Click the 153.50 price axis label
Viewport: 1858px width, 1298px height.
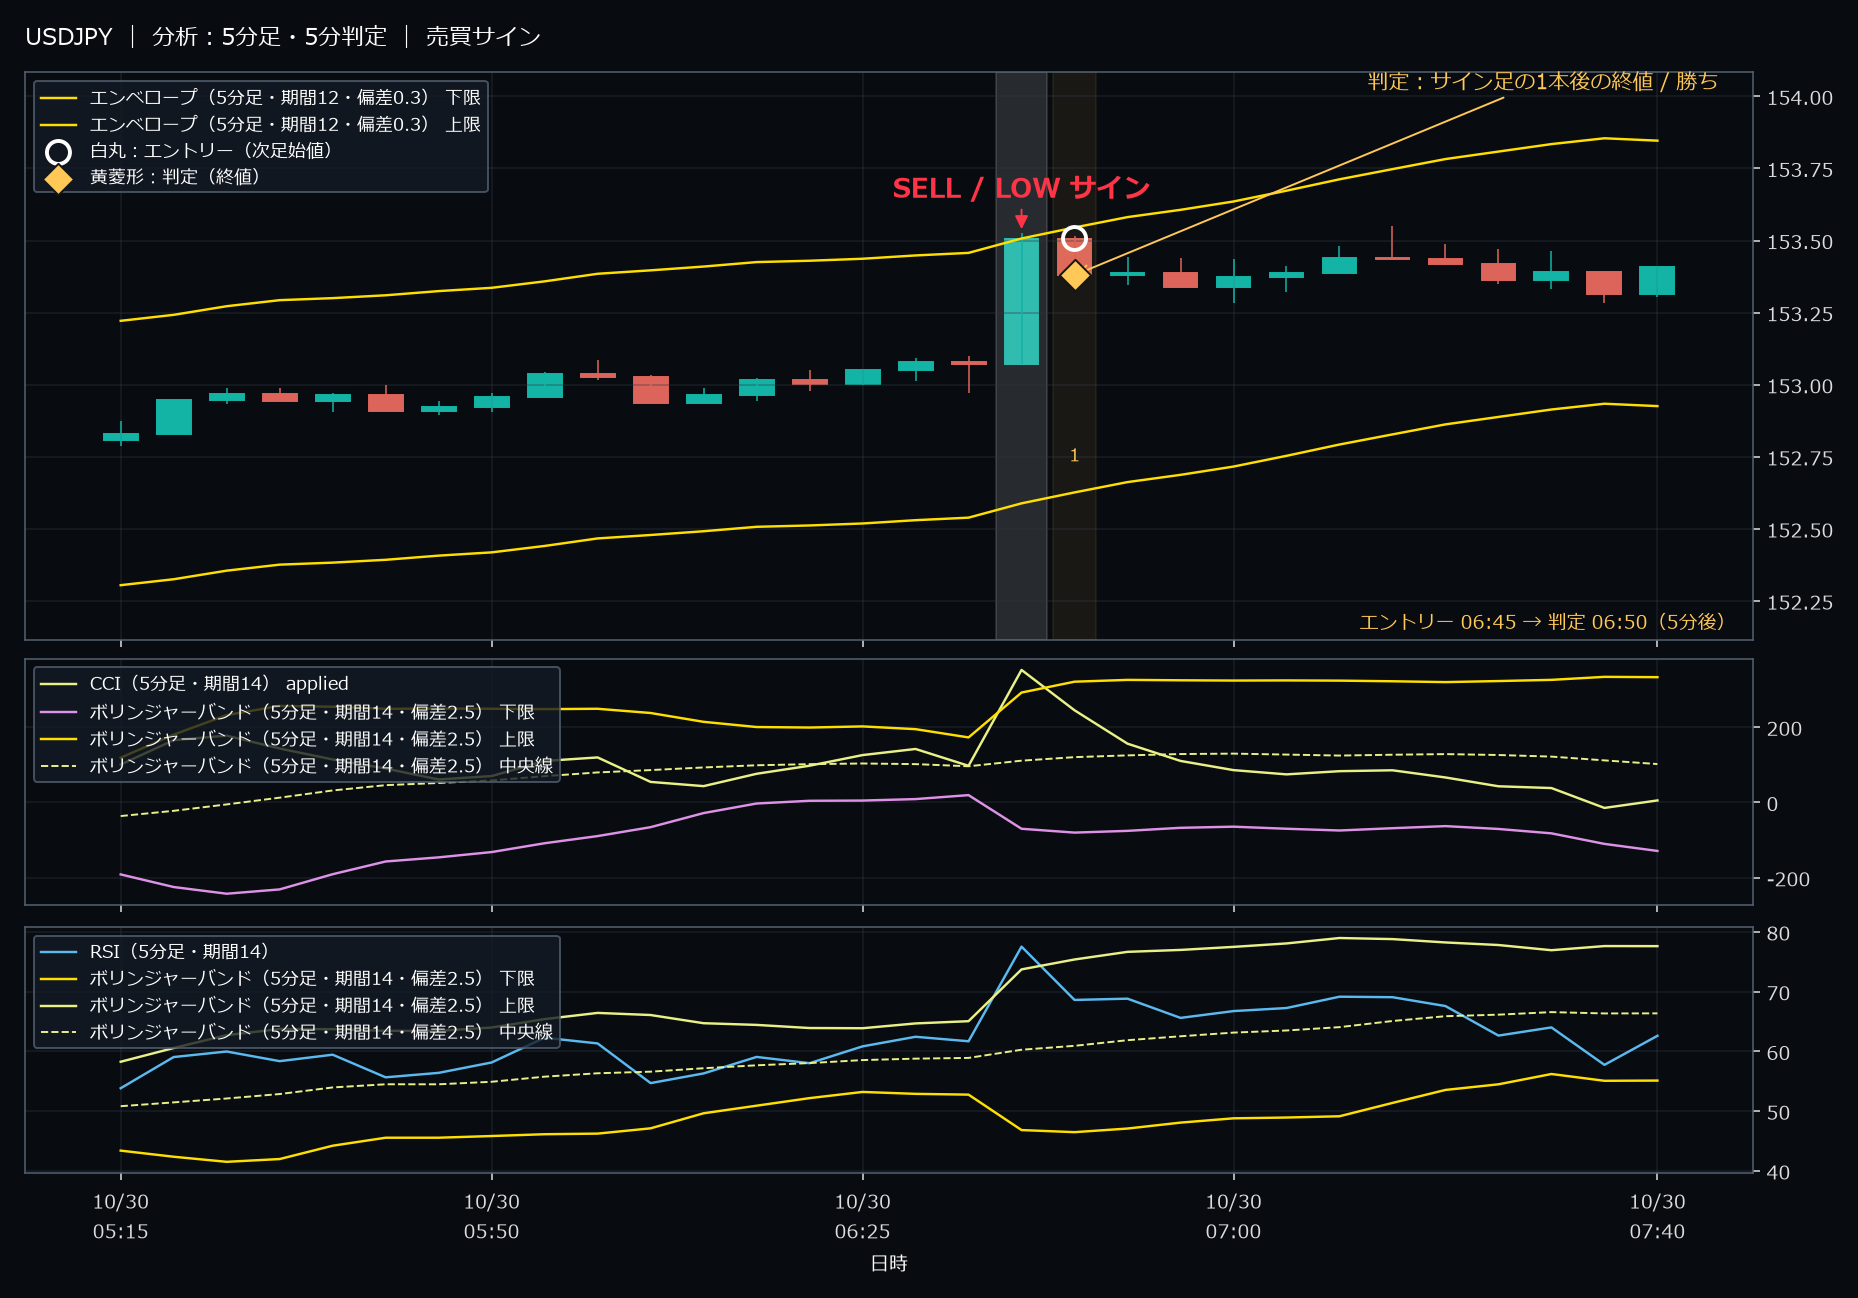(x=1799, y=242)
